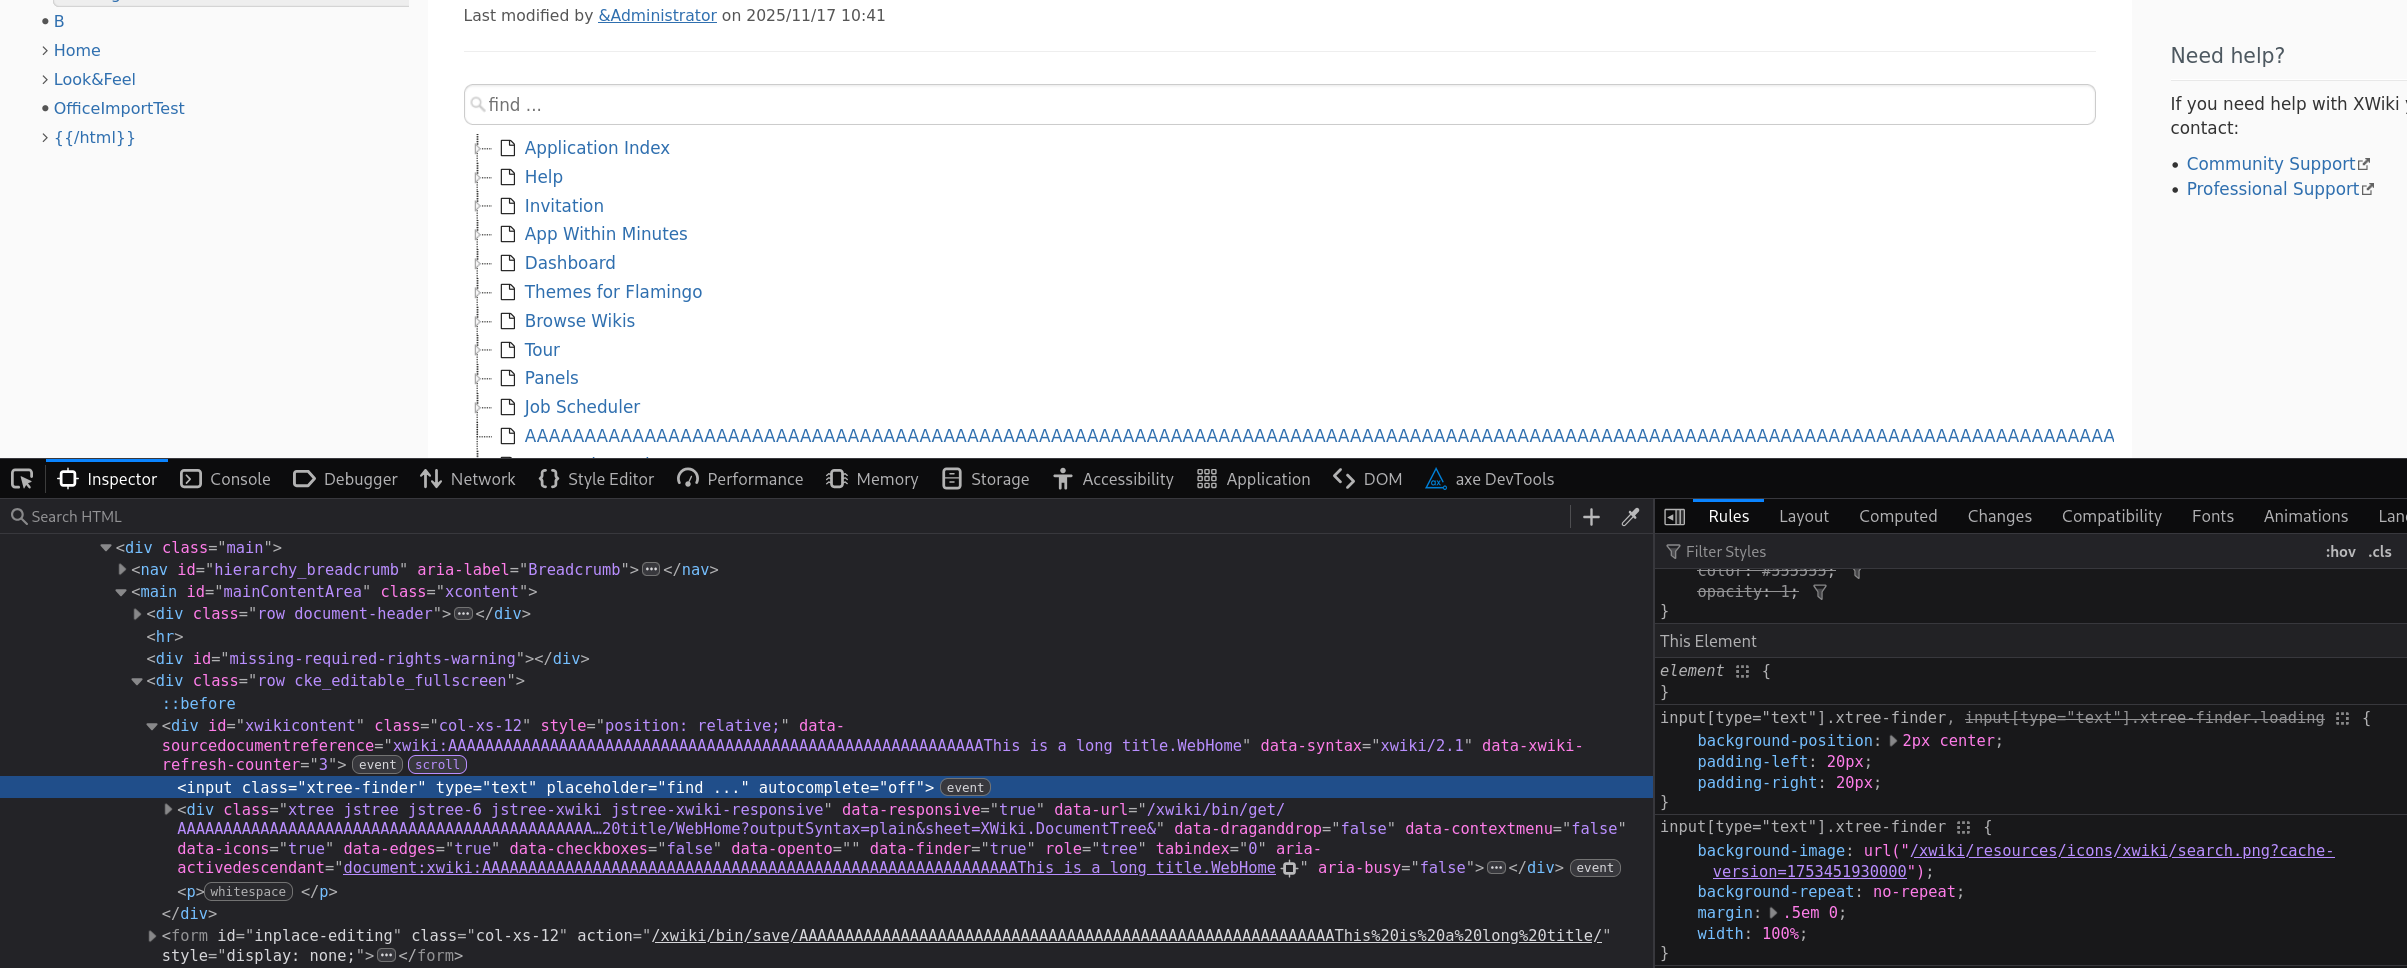This screenshot has height=968, width=2407.
Task: Open the Community Support link
Action: tap(2270, 164)
